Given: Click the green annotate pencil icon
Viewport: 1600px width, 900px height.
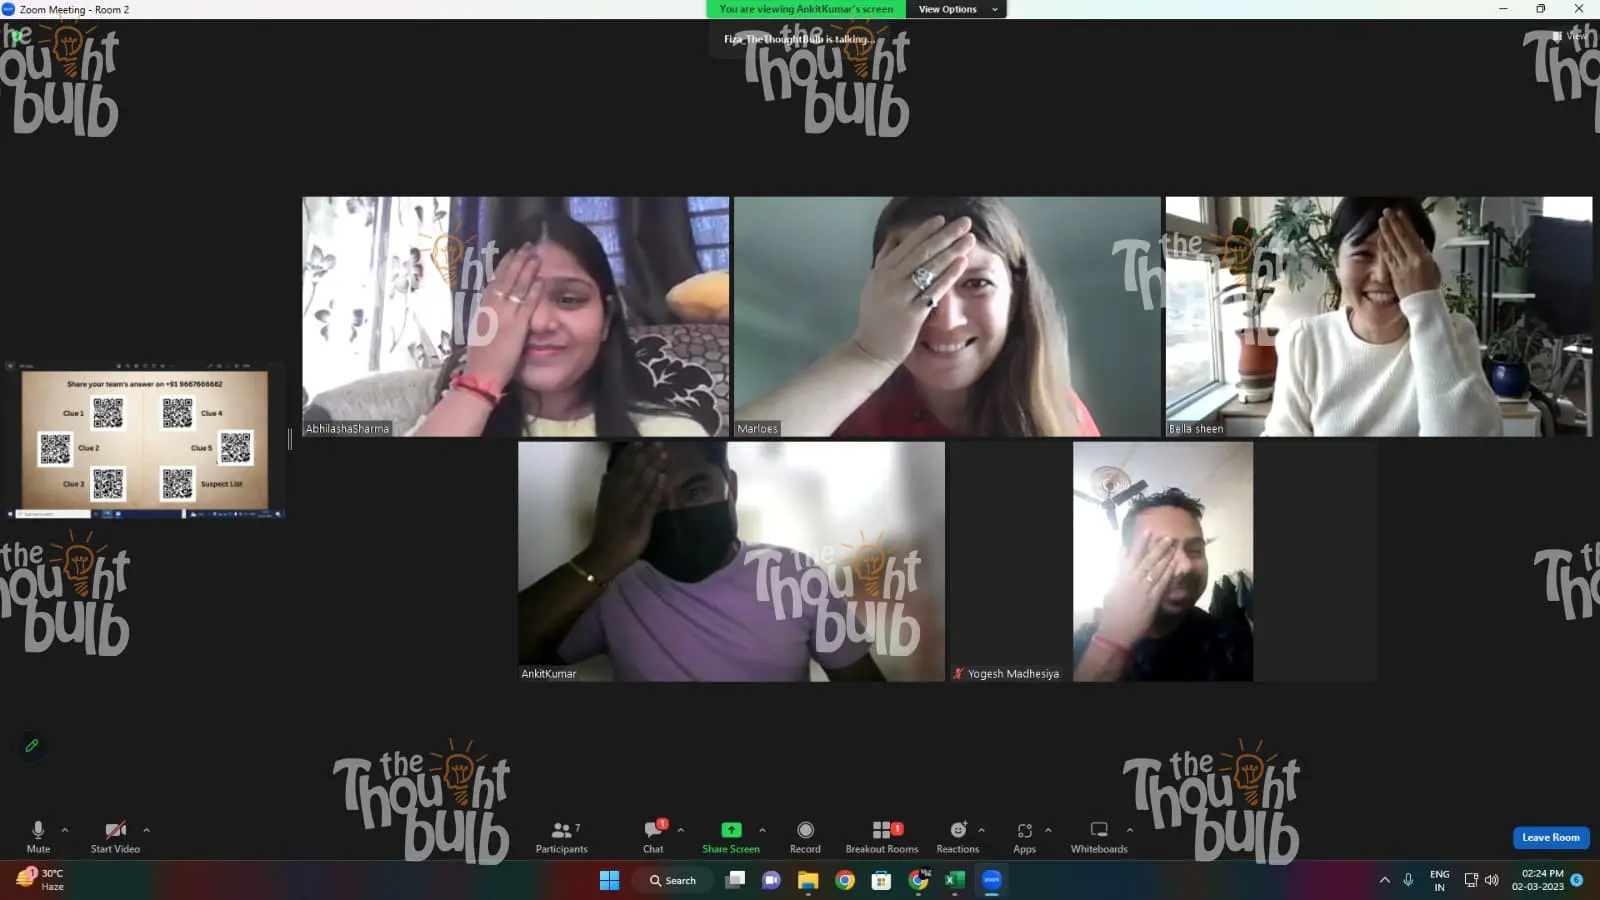Looking at the screenshot, I should (32, 745).
